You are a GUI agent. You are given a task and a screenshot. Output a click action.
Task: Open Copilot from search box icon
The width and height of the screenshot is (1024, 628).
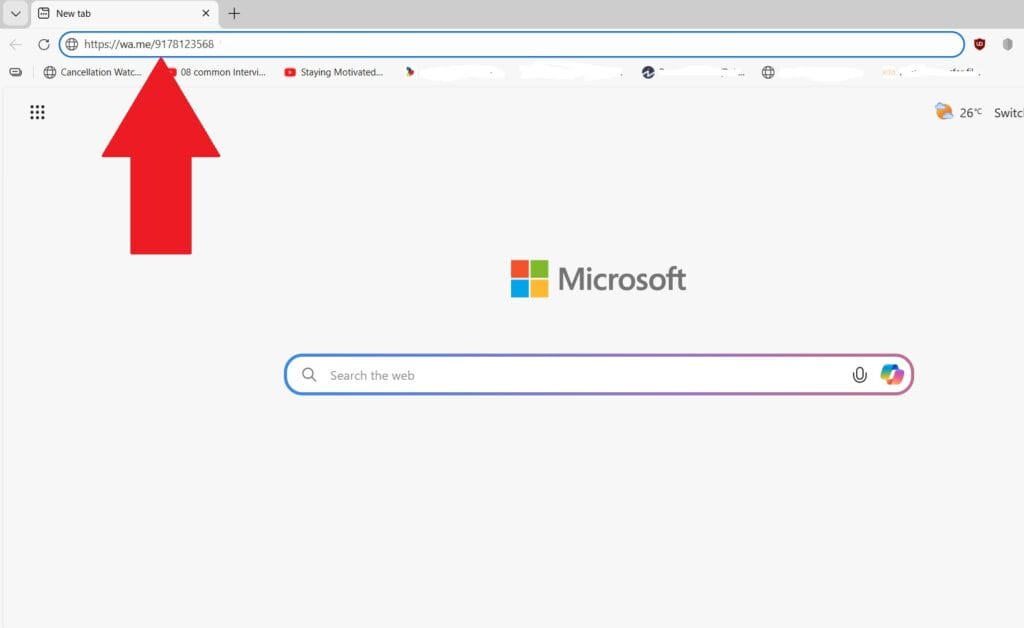point(892,375)
